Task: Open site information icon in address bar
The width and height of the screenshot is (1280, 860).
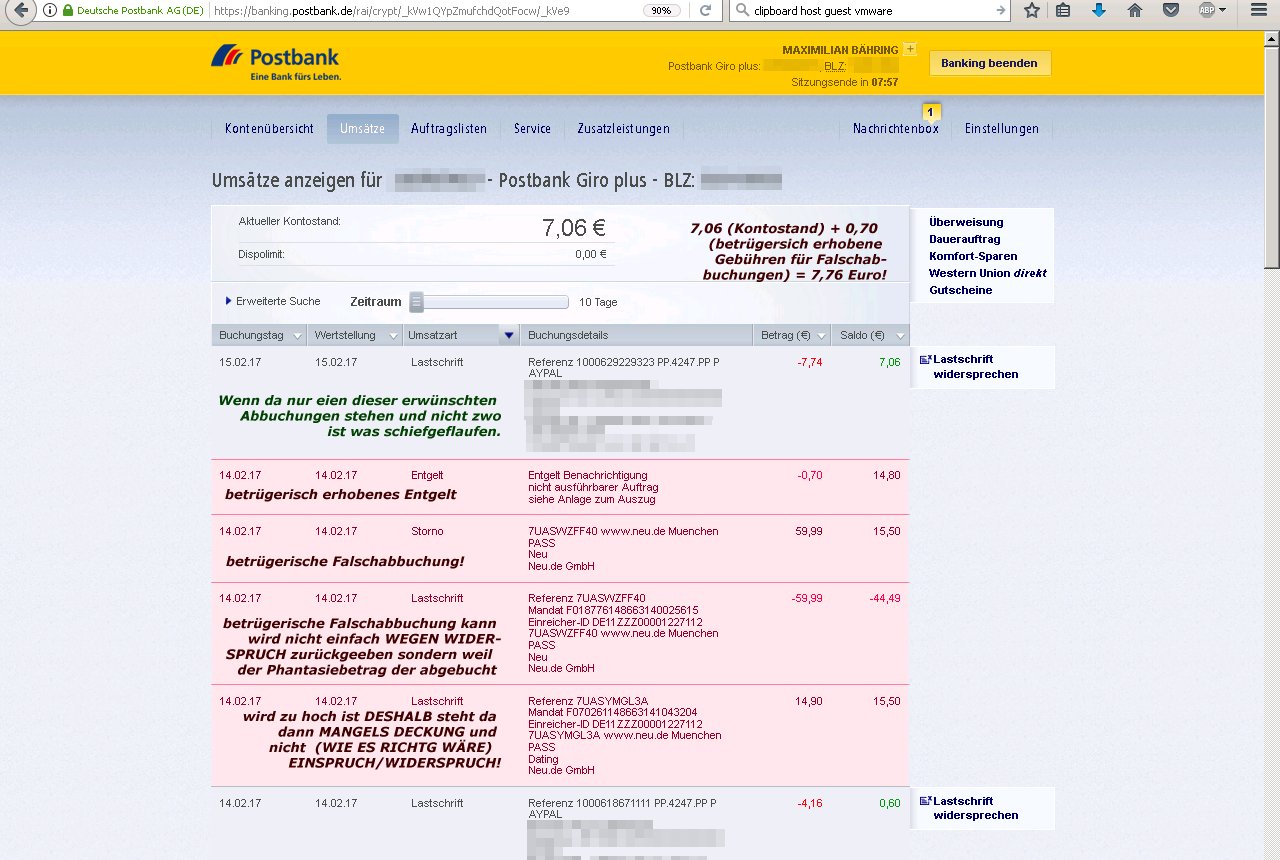Action: click(x=50, y=11)
